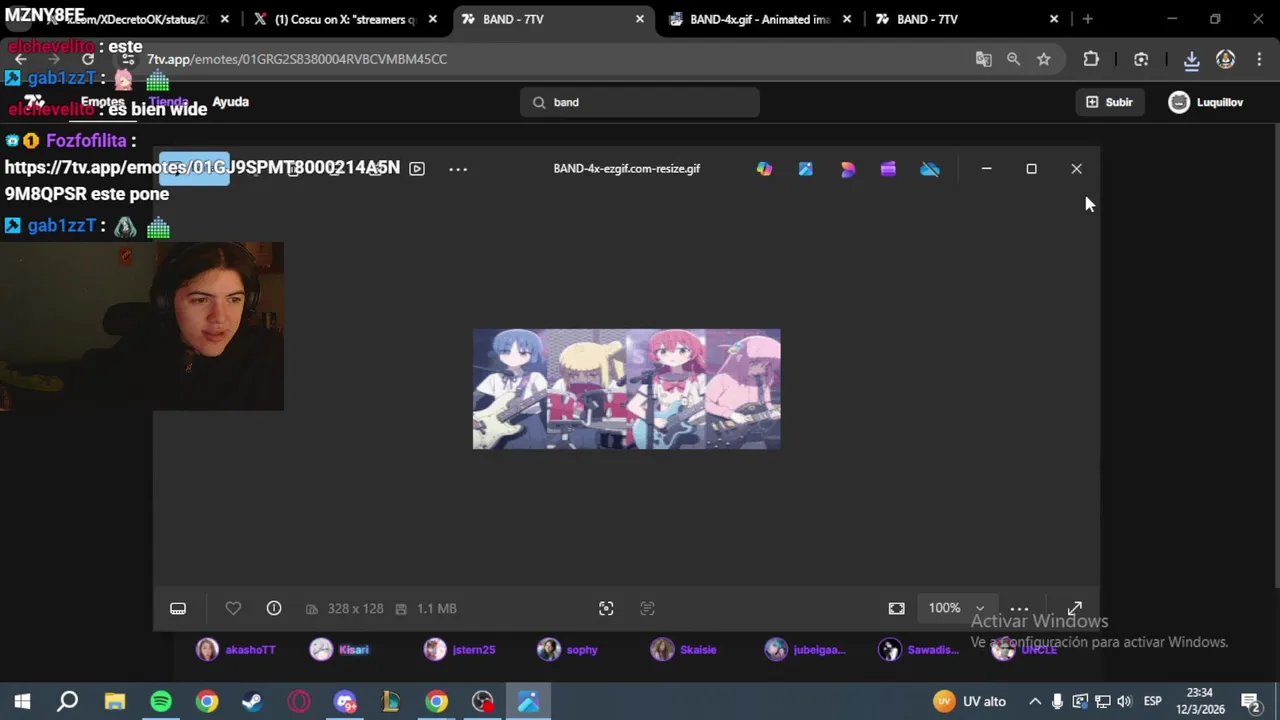Click the zoom magnifier icon in address bar
This screenshot has width=1280, height=720.
pos(1013,59)
